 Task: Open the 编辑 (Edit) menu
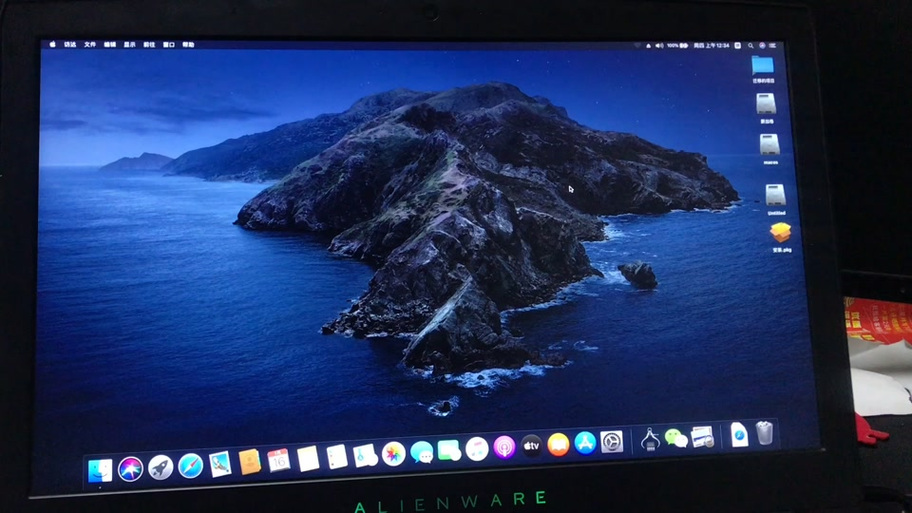pos(109,44)
